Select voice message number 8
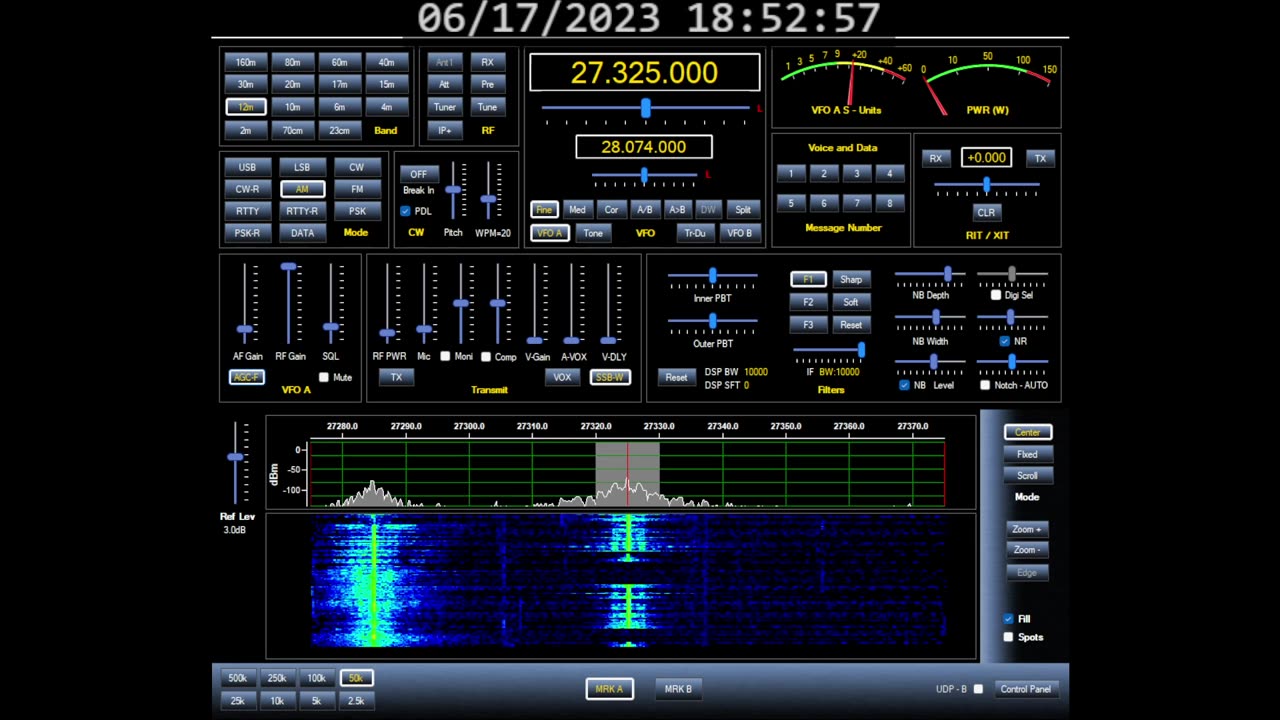 (x=889, y=203)
